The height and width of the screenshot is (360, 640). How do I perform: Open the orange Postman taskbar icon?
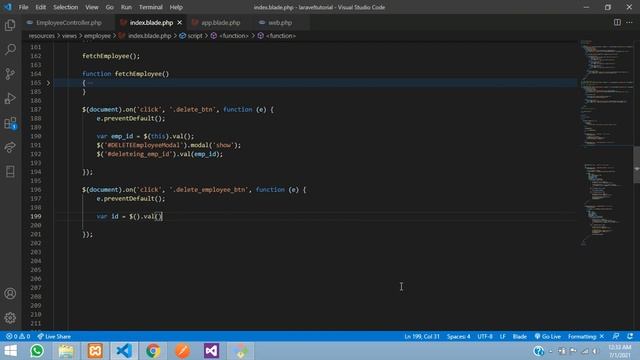coord(182,351)
